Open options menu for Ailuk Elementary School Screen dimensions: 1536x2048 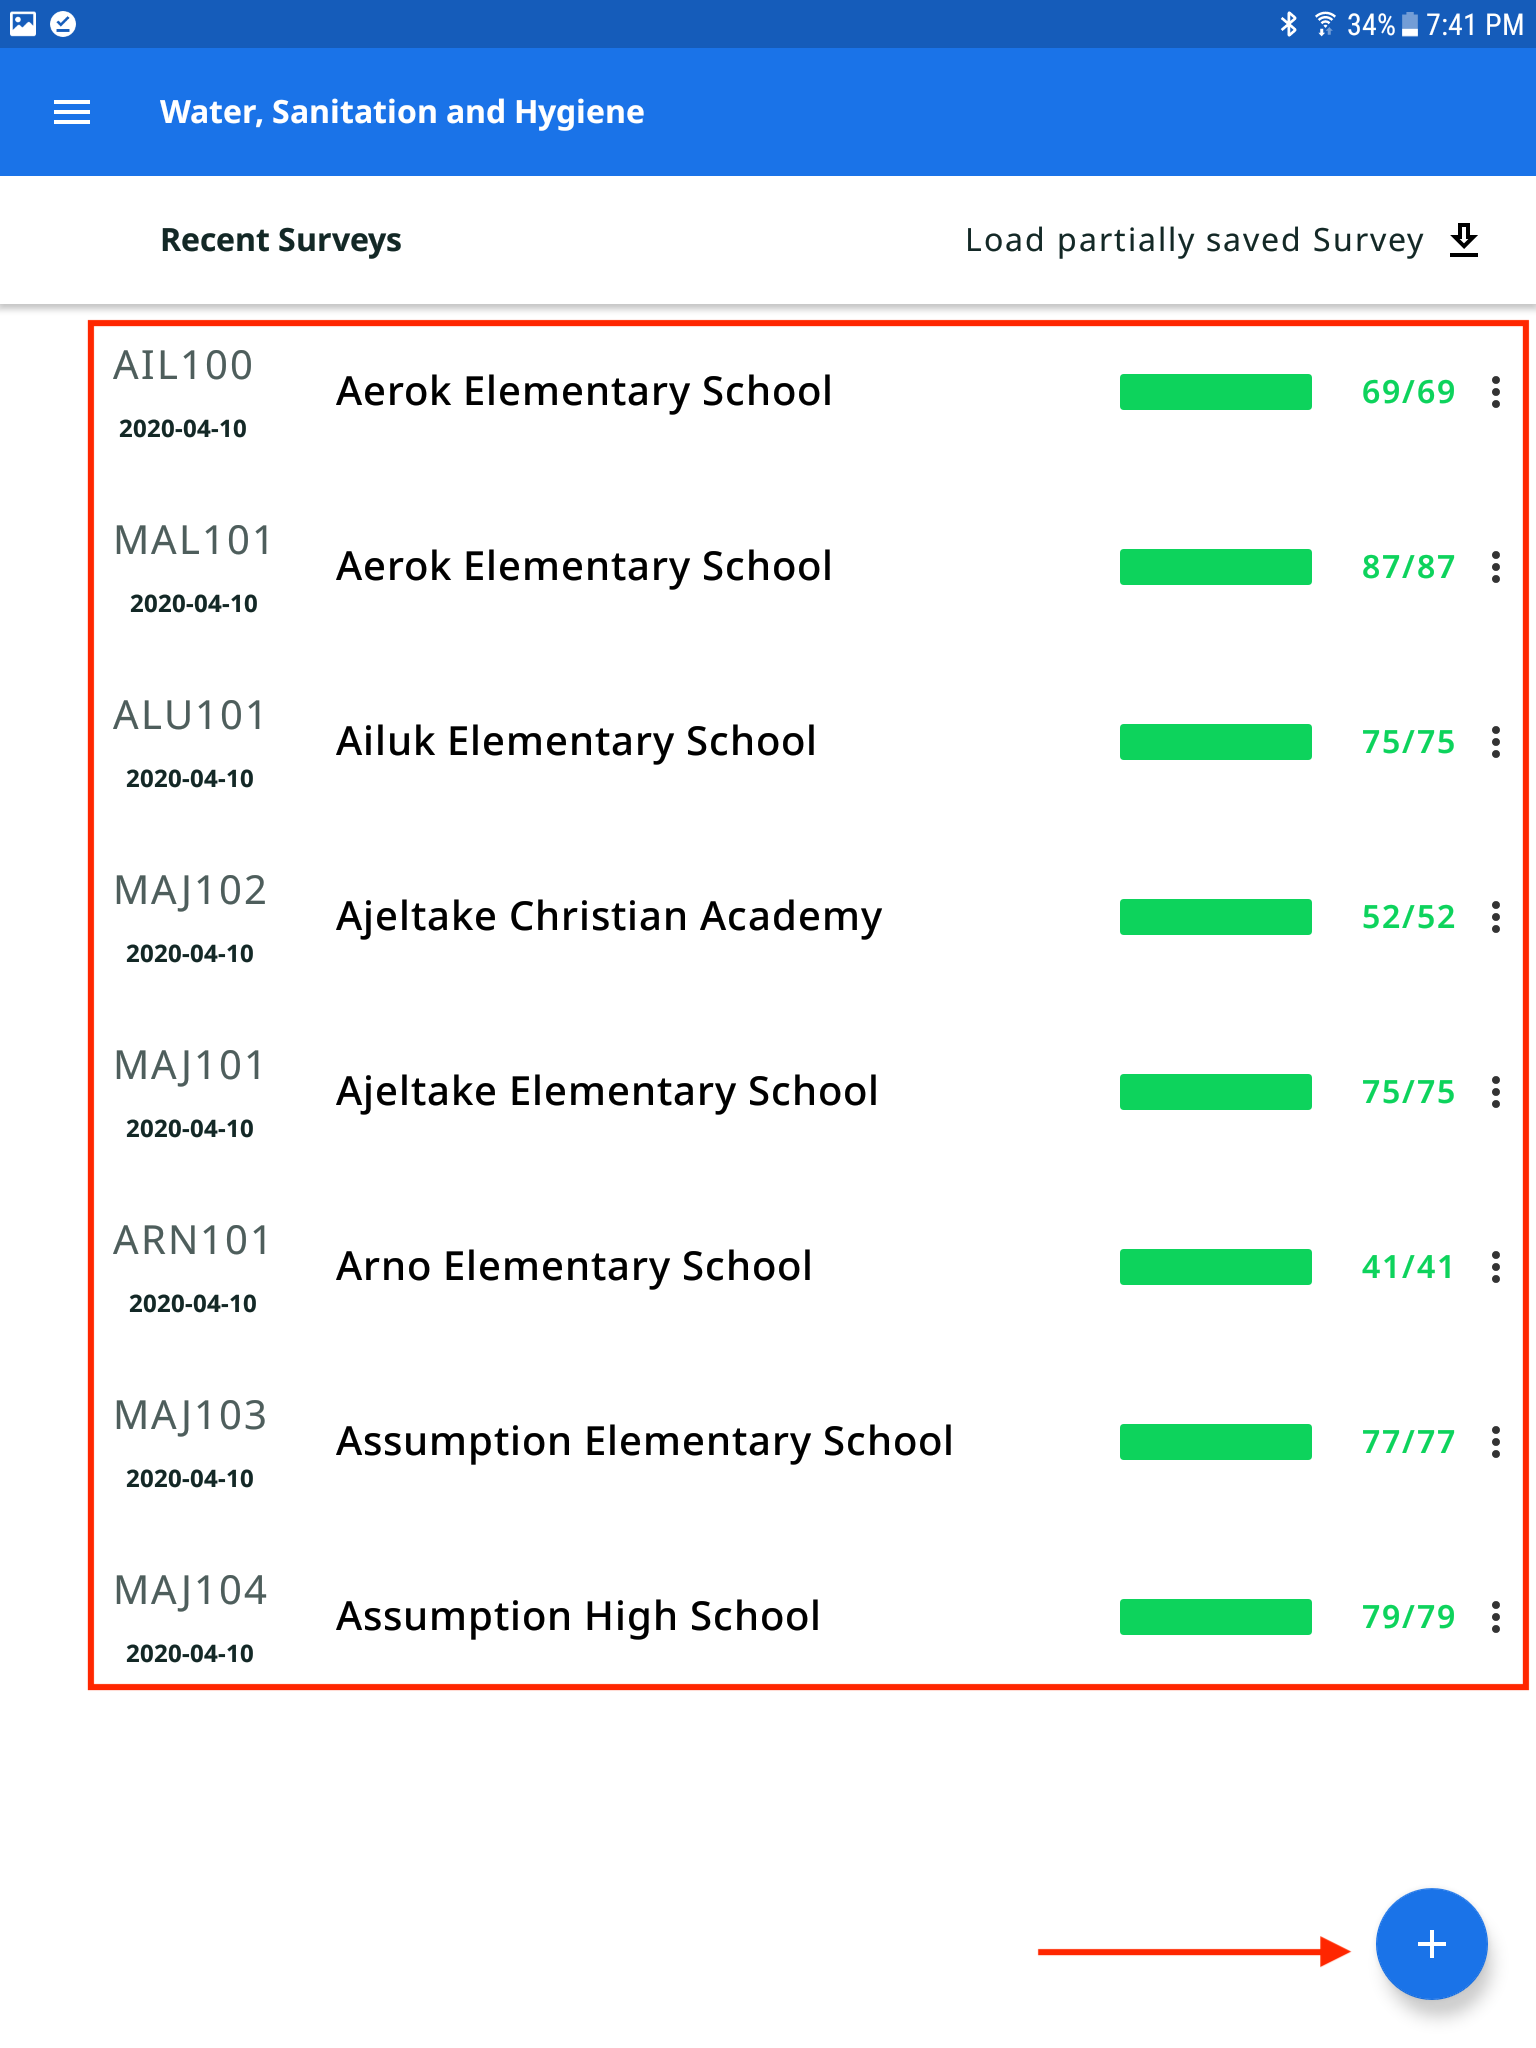pyautogui.click(x=1495, y=742)
